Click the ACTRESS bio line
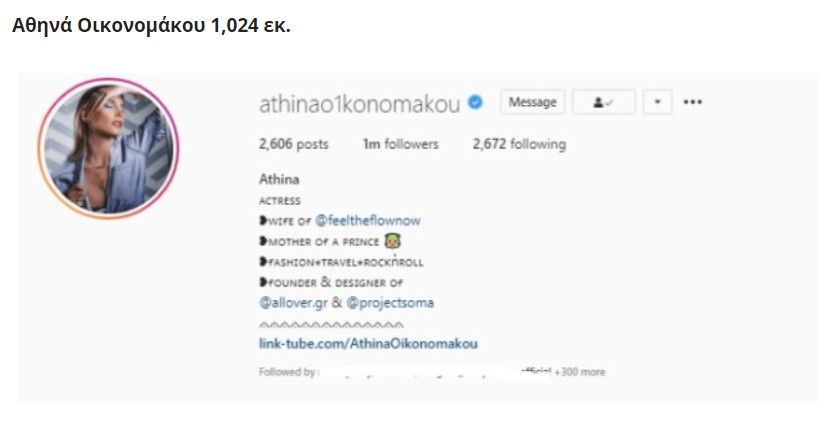This screenshot has height=430, width=832. 280,201
